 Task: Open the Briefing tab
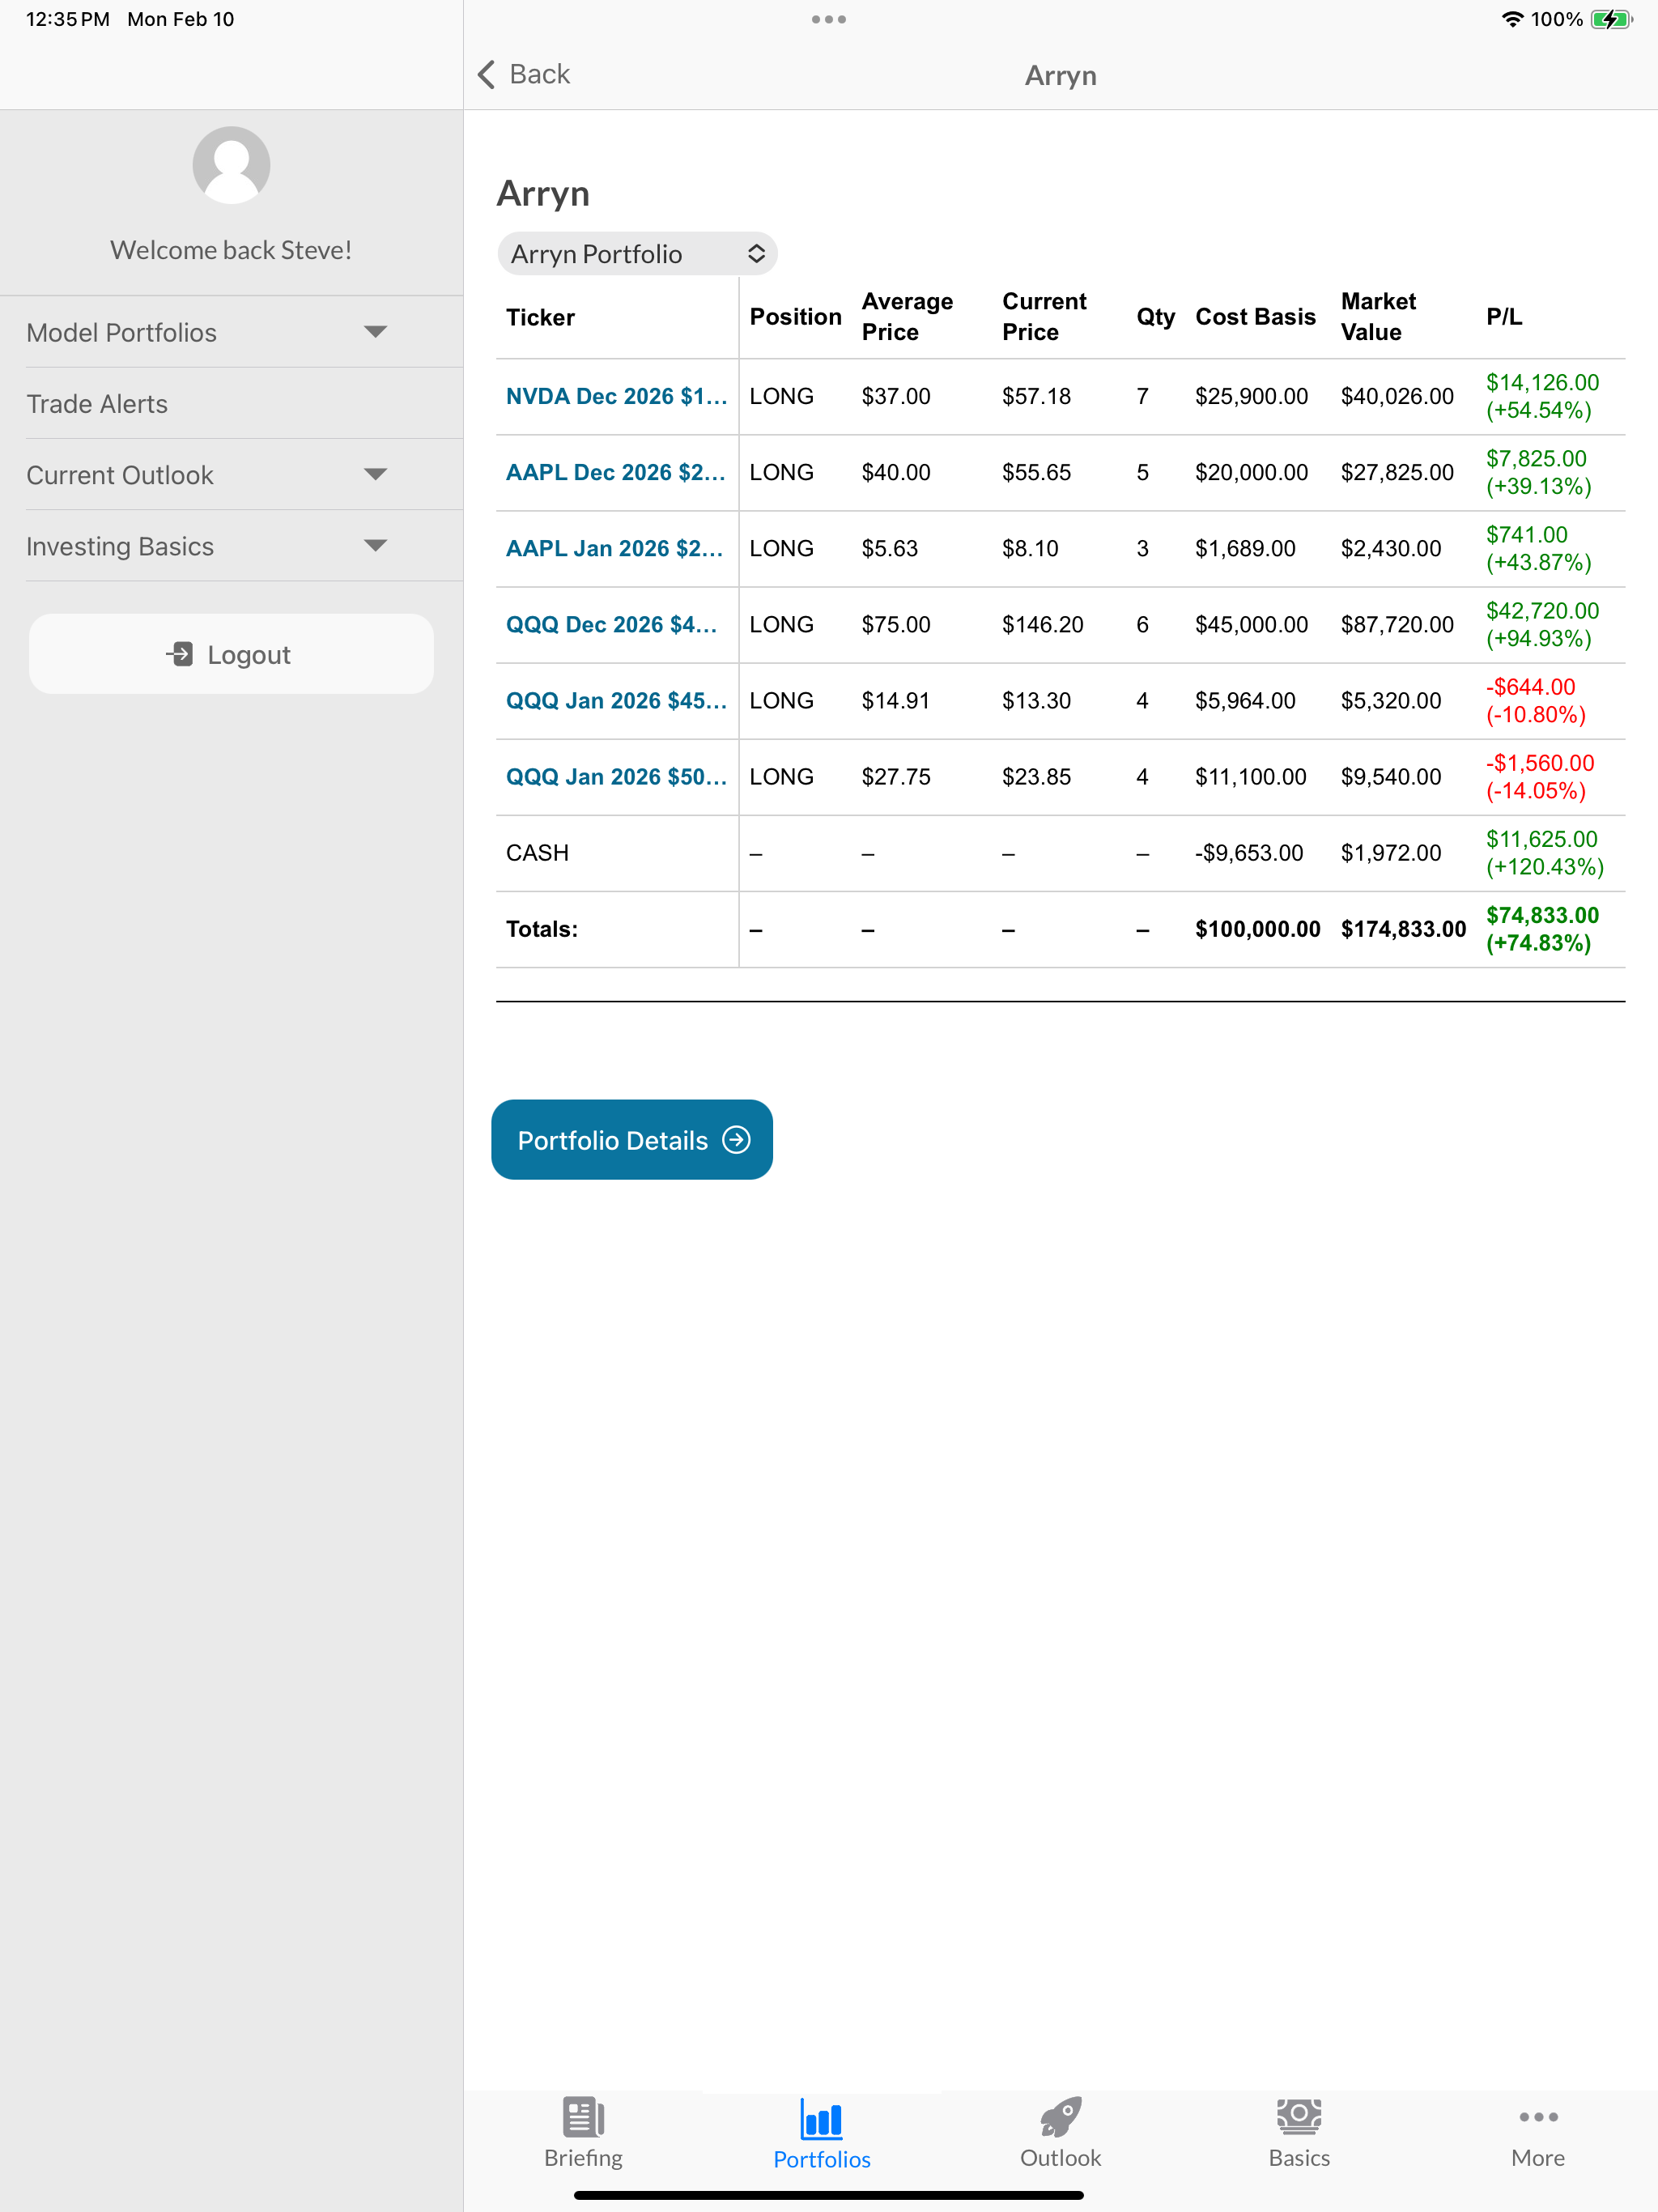click(x=583, y=2134)
